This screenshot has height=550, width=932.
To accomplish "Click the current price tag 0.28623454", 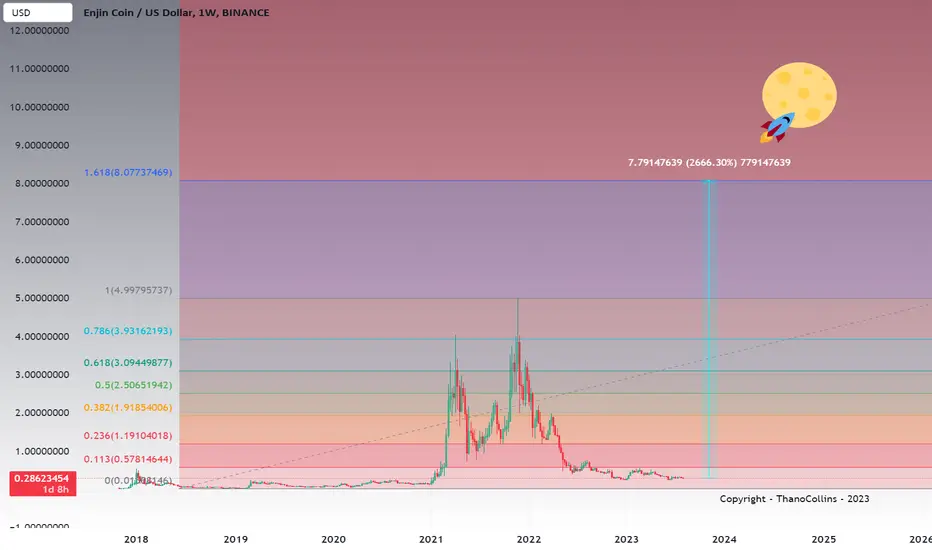I will pyautogui.click(x=42, y=483).
